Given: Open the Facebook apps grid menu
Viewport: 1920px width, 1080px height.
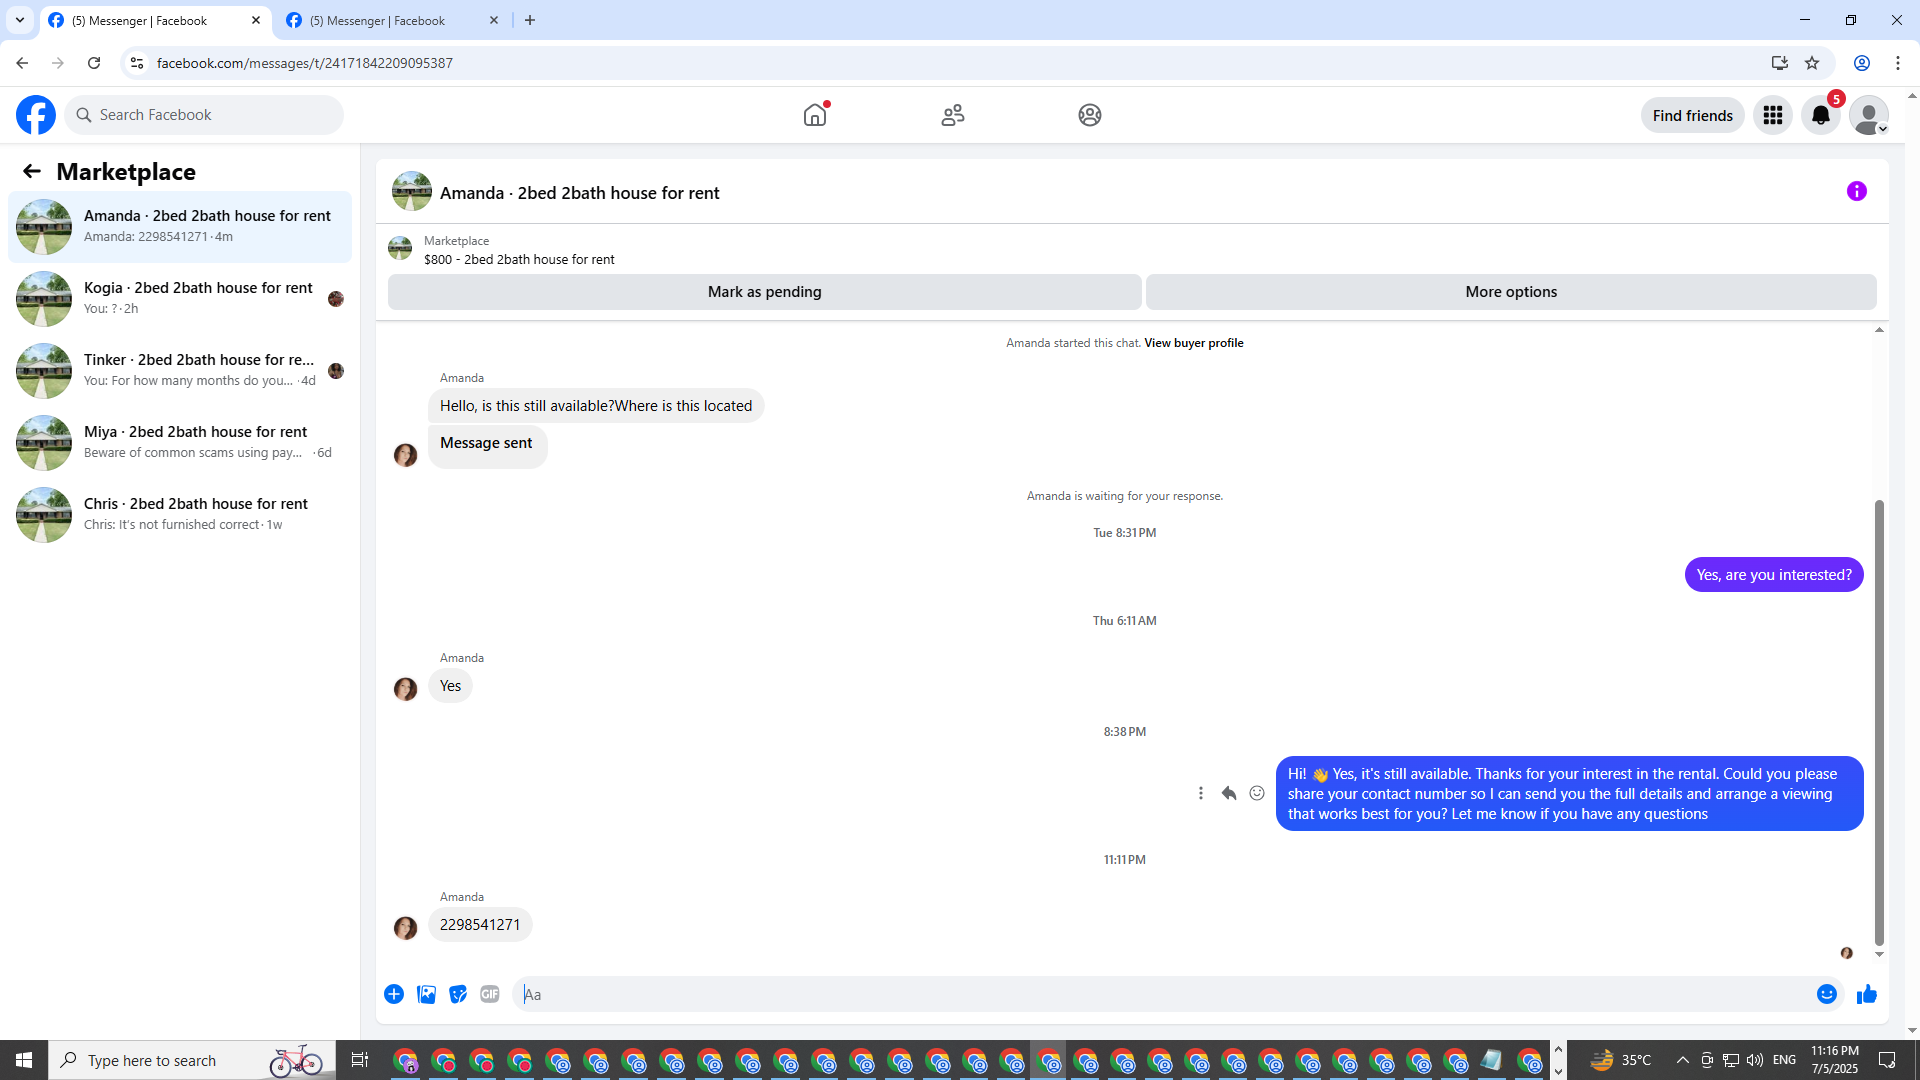Looking at the screenshot, I should click(1773, 115).
